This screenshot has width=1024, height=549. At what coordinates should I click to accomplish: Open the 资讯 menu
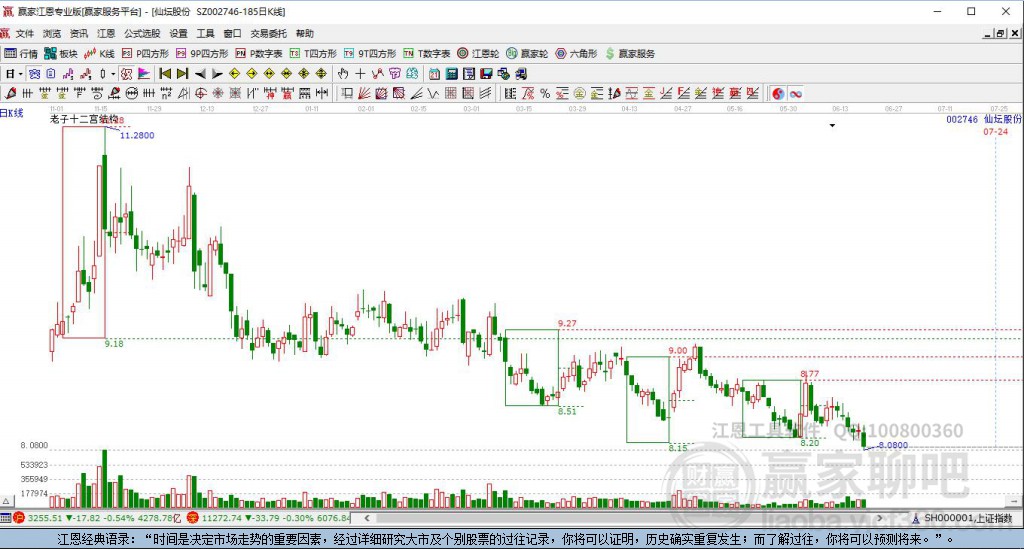[79, 33]
